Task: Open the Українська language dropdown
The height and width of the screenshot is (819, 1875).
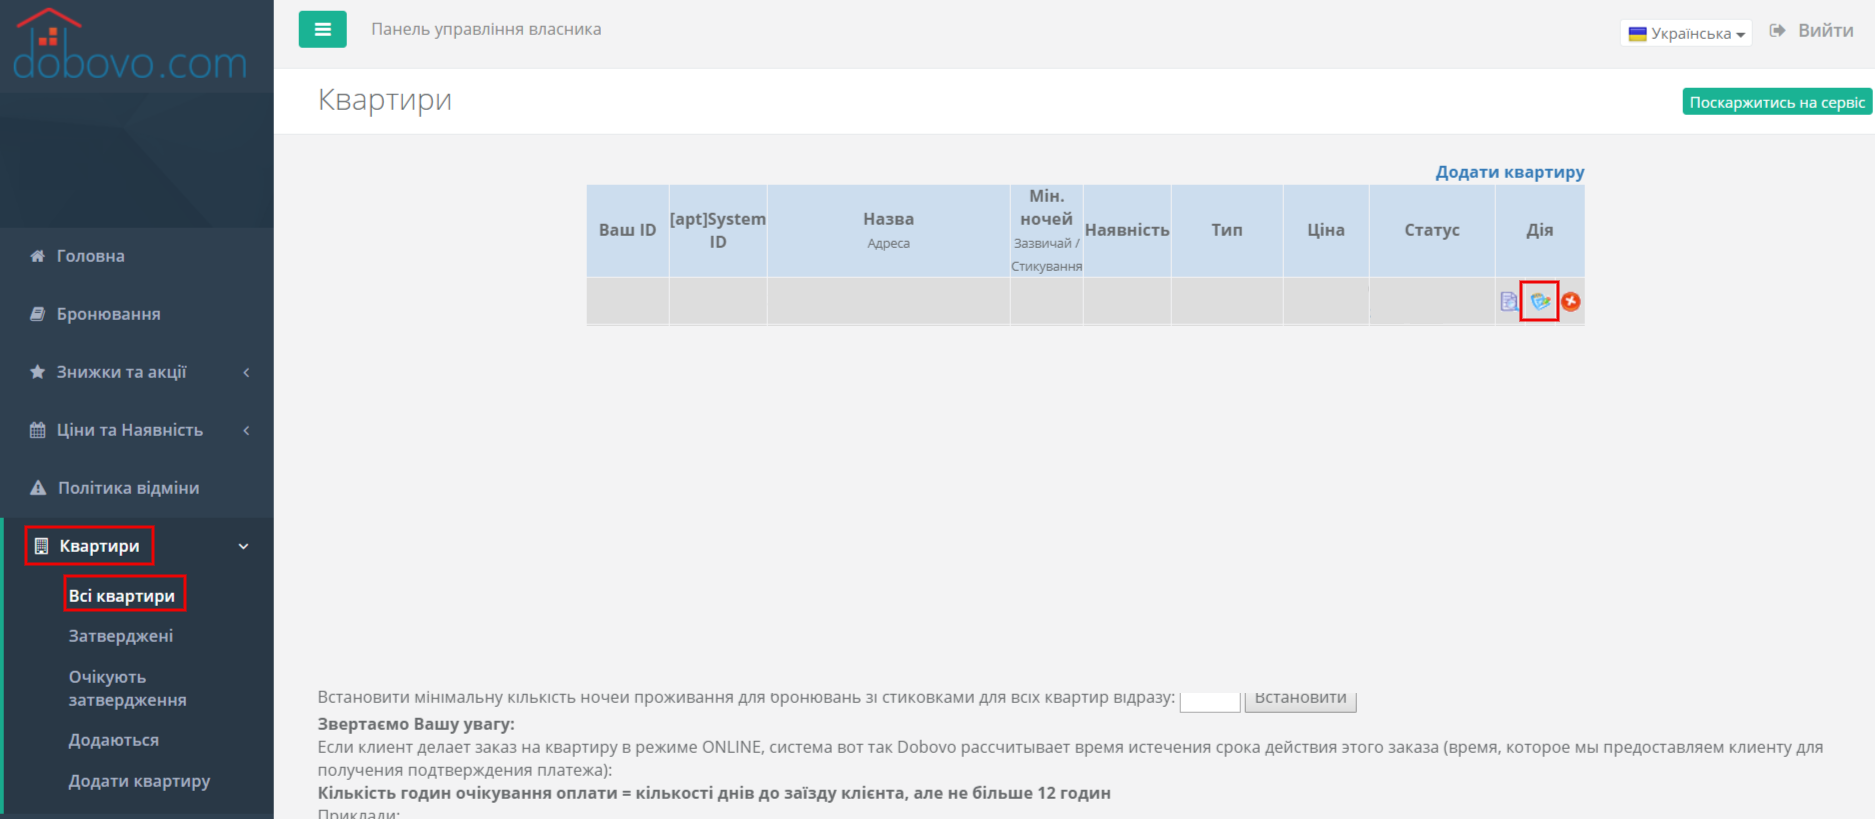Action: point(1686,33)
